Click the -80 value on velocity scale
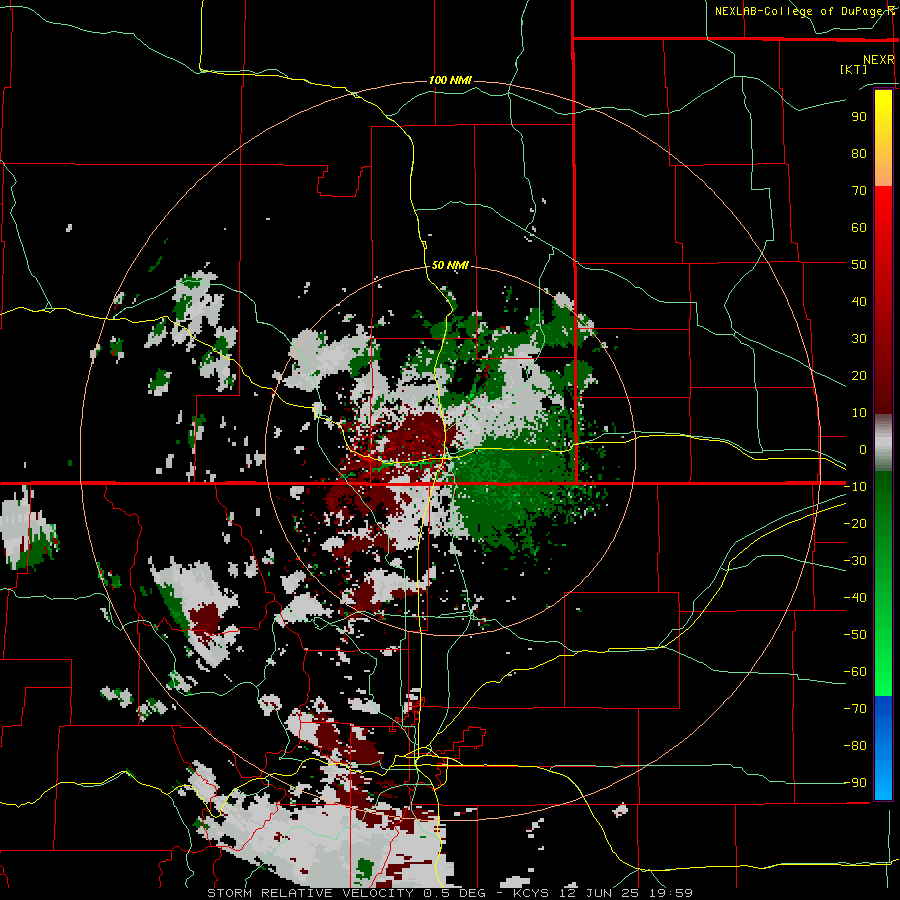The width and height of the screenshot is (900, 900). pos(856,746)
